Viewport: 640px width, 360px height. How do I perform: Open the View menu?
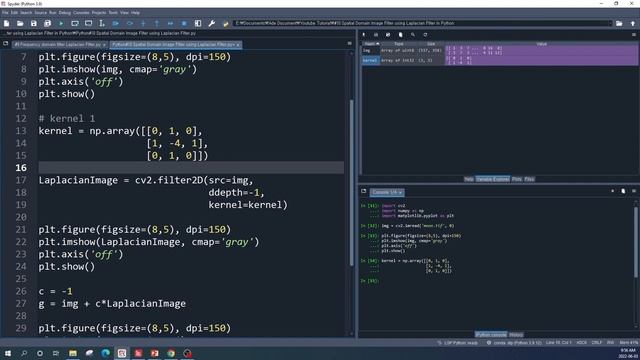[x=124, y=13]
